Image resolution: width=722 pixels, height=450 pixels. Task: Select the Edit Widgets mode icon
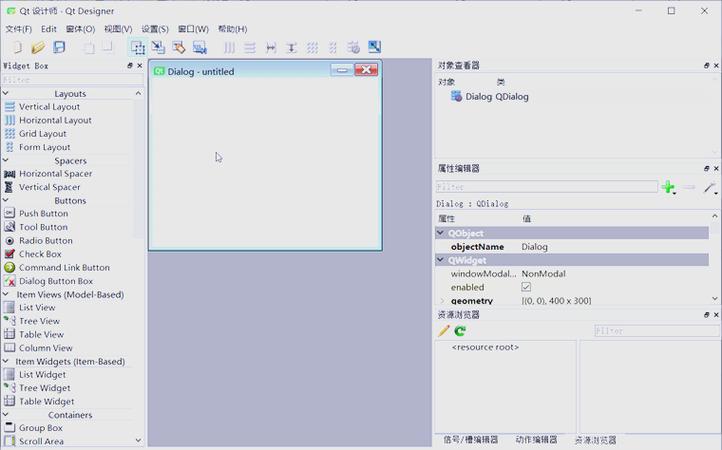138,47
